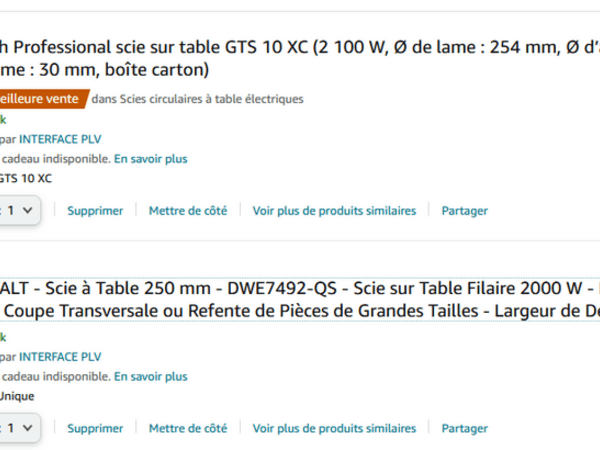Screen dimensions: 600x450
Task: Open the Bosch GTS 10 XC product title
Action: [x=300, y=58]
